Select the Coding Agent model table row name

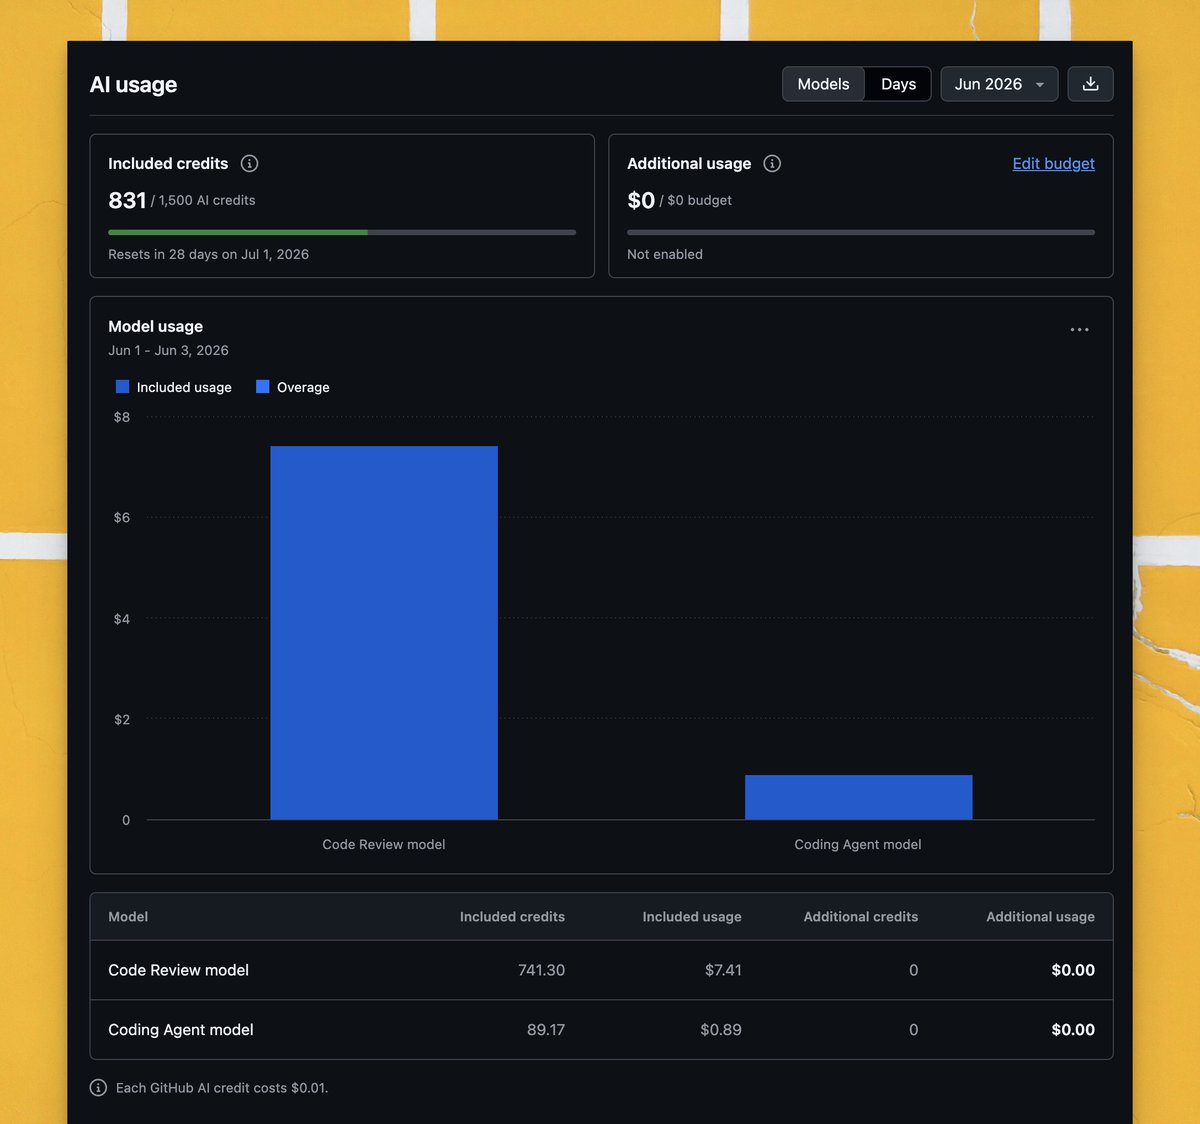pyautogui.click(x=181, y=1029)
